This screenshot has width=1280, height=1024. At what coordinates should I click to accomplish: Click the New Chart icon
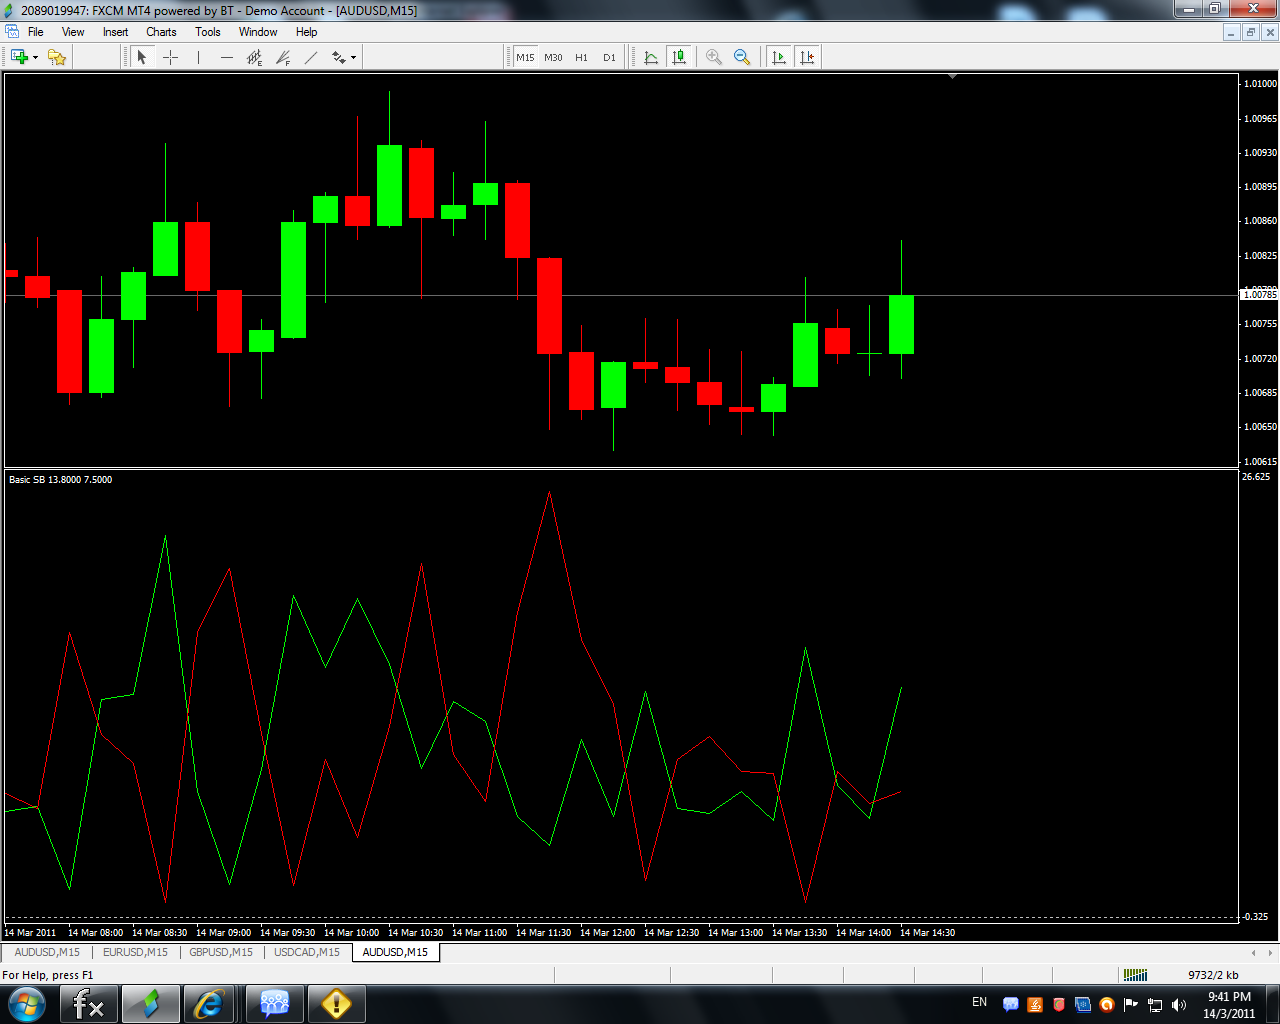click(18, 57)
